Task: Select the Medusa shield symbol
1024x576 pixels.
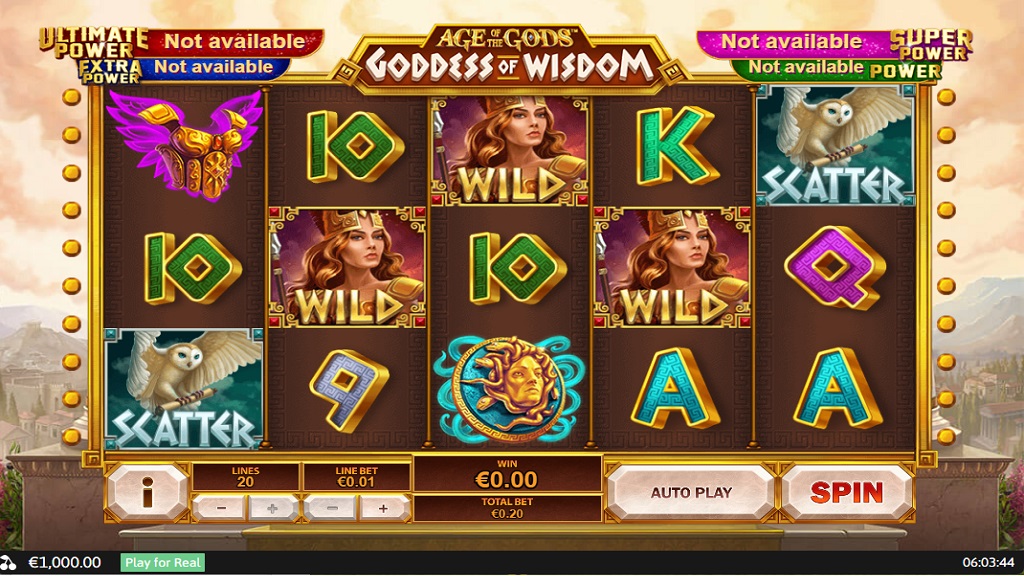Action: [510, 389]
